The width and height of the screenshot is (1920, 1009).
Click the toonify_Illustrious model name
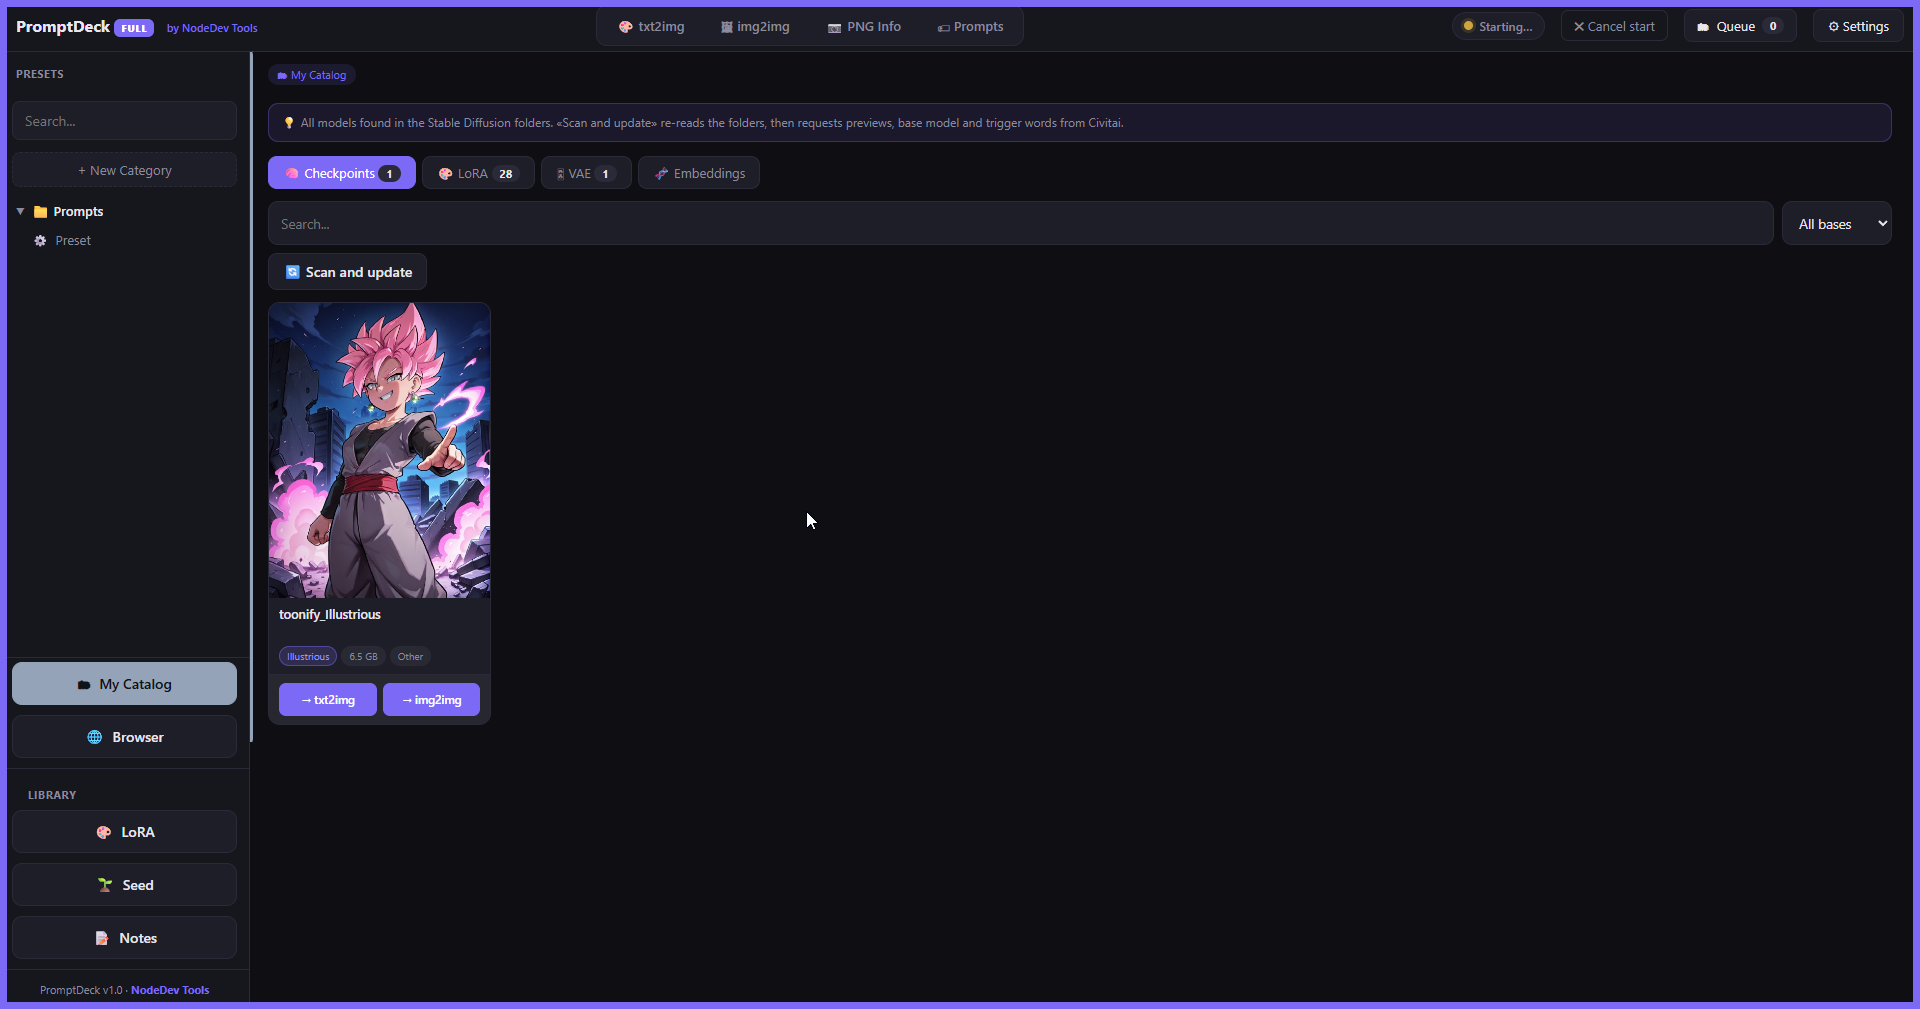330,615
